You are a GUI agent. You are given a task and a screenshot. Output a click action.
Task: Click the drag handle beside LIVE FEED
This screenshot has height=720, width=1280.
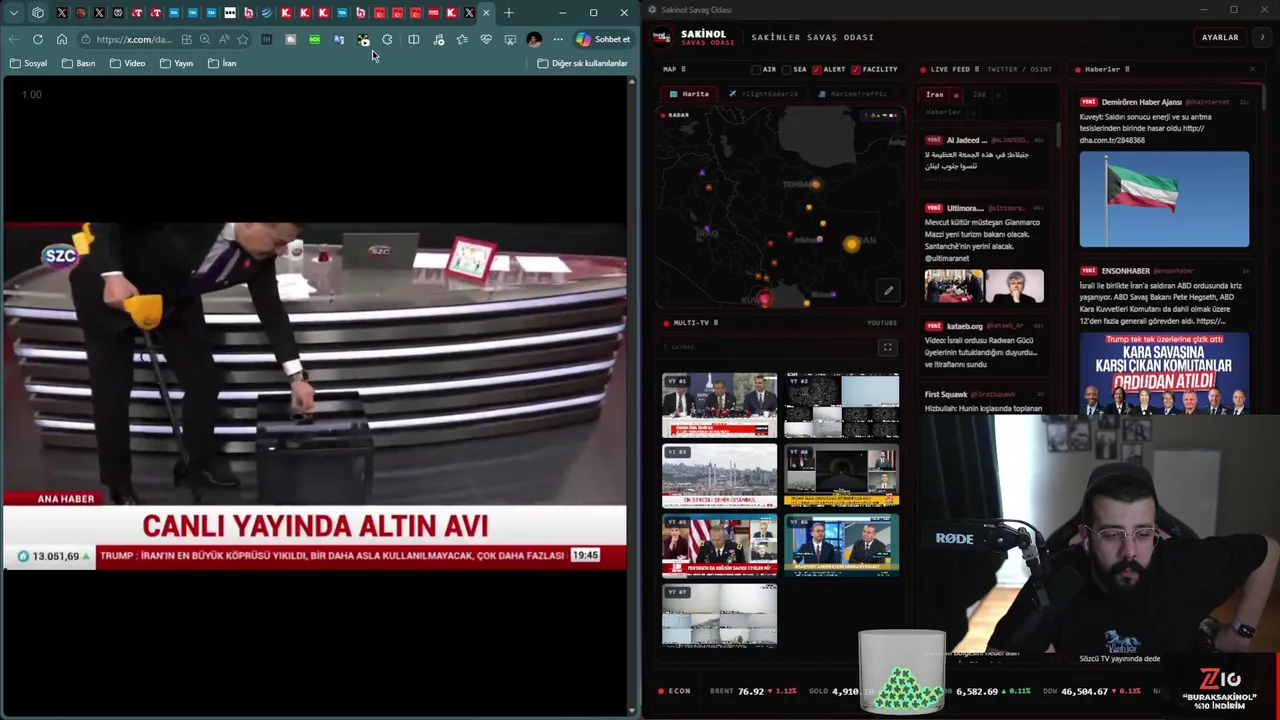(x=977, y=70)
